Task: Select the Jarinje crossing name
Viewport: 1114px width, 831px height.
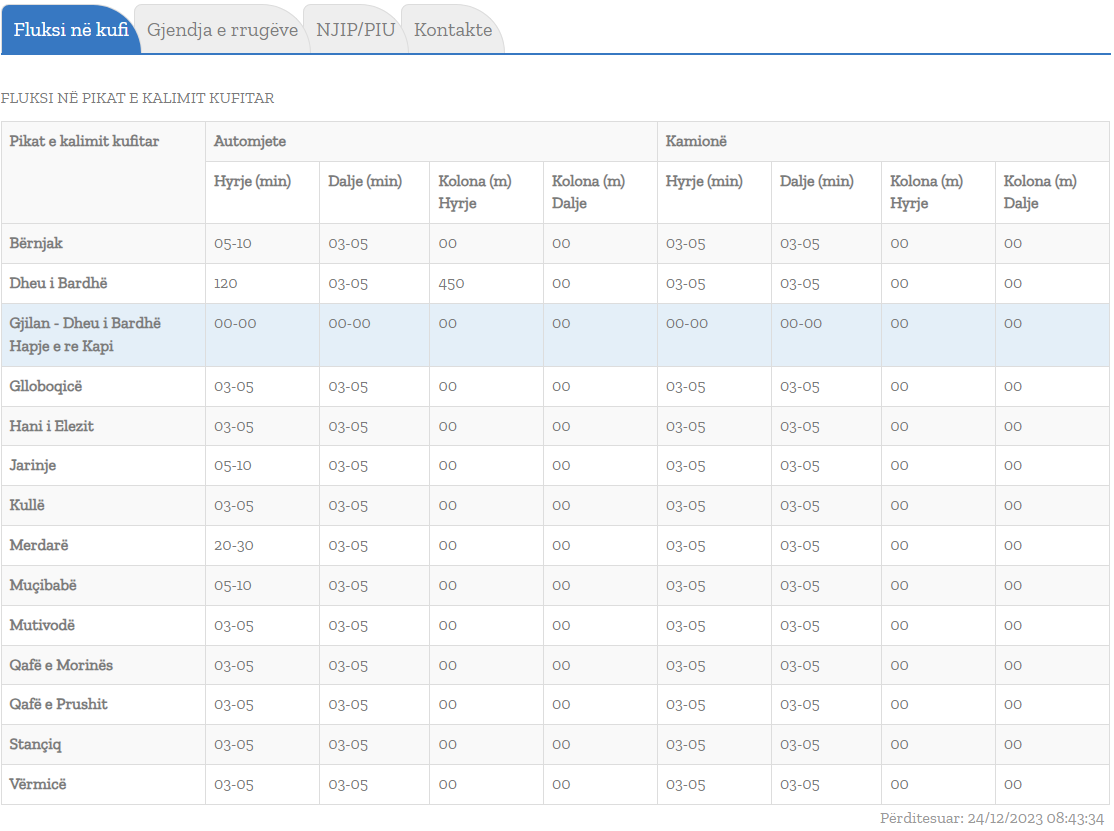Action: tap(33, 466)
